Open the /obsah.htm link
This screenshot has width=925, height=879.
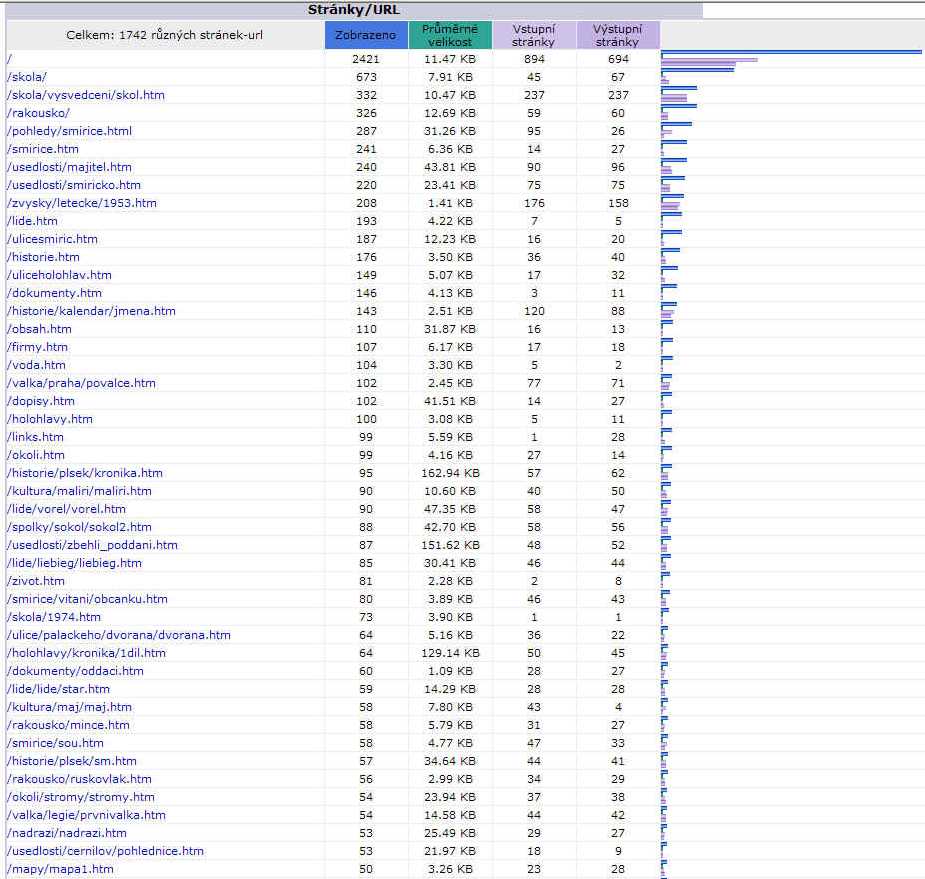pos(39,329)
